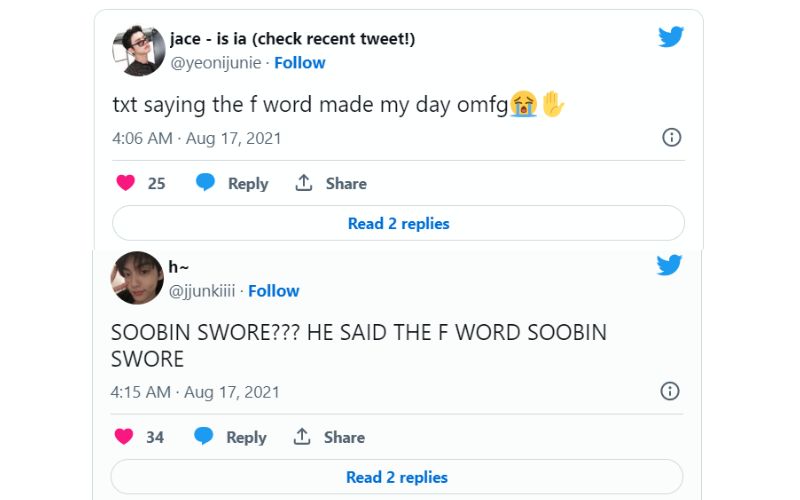
Task: Follow @jjunkiiii
Action: [x=274, y=290]
